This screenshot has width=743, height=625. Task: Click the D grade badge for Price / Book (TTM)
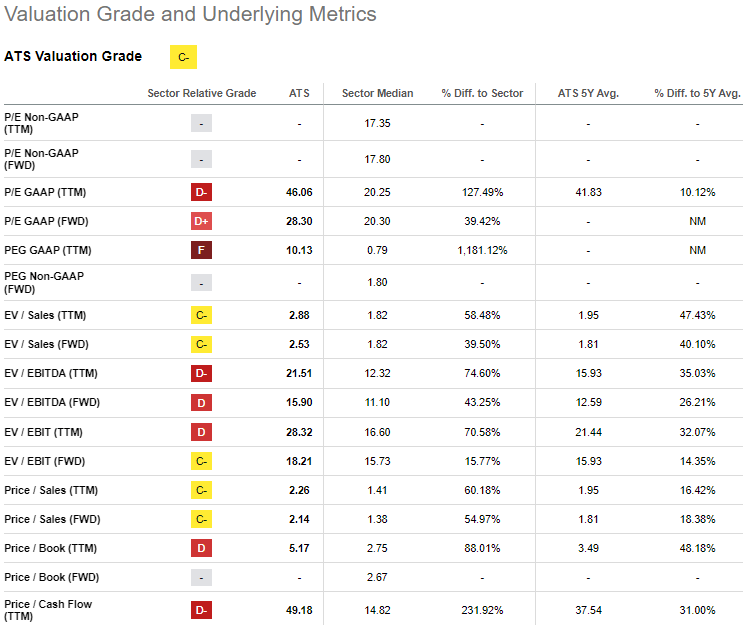coord(202,547)
